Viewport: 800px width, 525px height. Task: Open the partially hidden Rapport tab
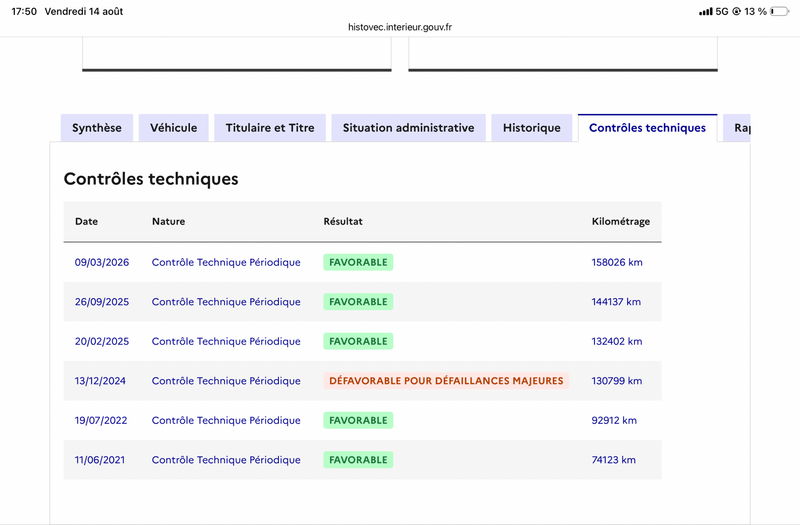click(x=737, y=128)
